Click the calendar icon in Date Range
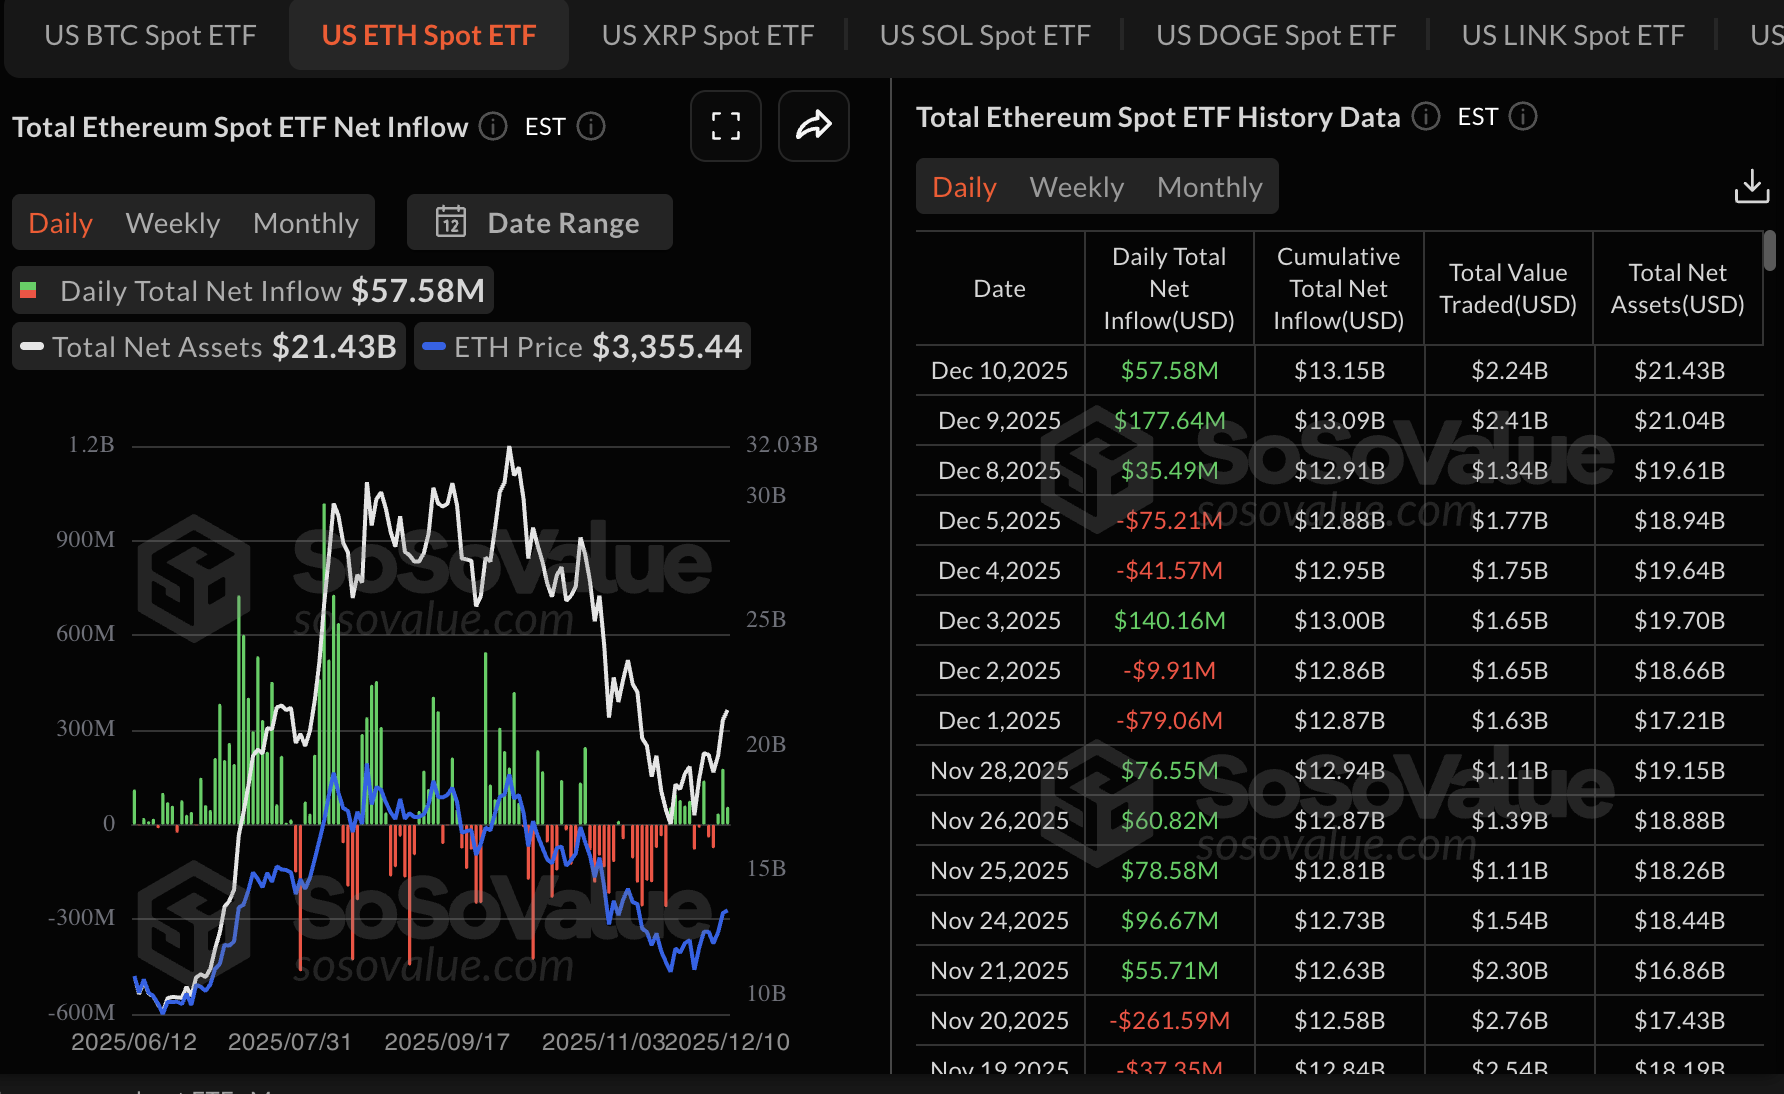The height and width of the screenshot is (1094, 1784). 452,223
